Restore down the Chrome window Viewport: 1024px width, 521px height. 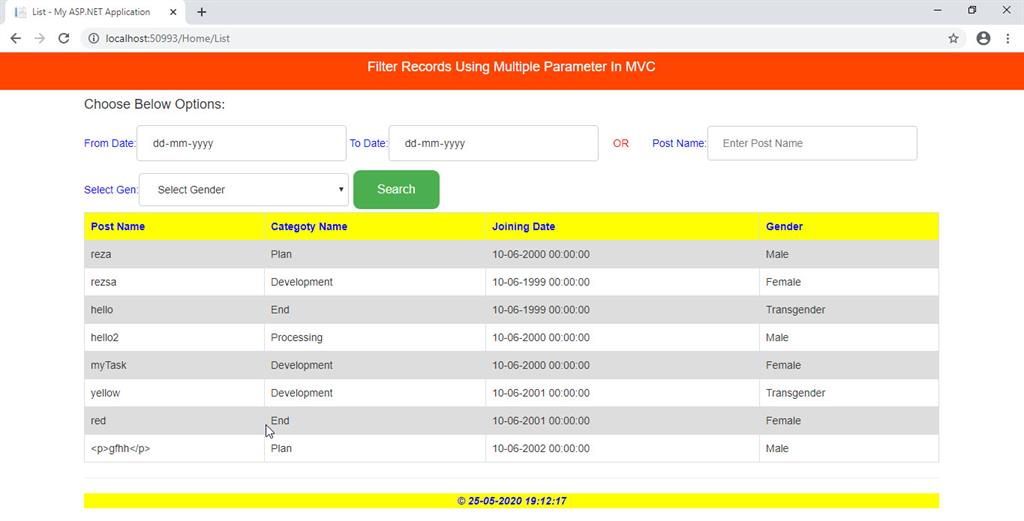pos(972,10)
